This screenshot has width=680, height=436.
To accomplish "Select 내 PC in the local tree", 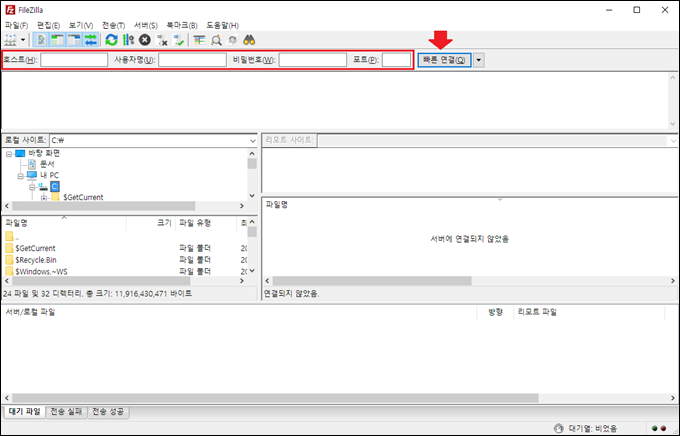I will point(49,175).
